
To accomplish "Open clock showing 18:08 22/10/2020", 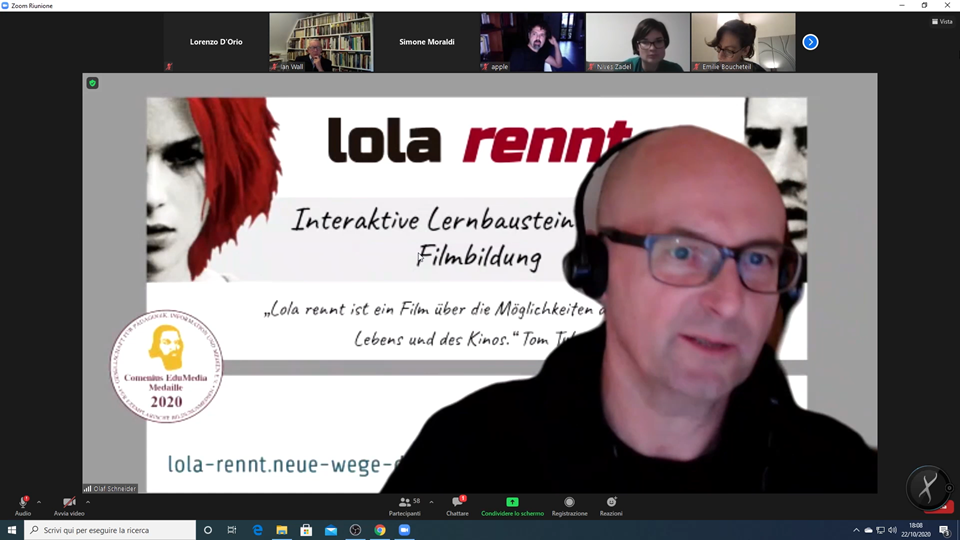I will (916, 530).
